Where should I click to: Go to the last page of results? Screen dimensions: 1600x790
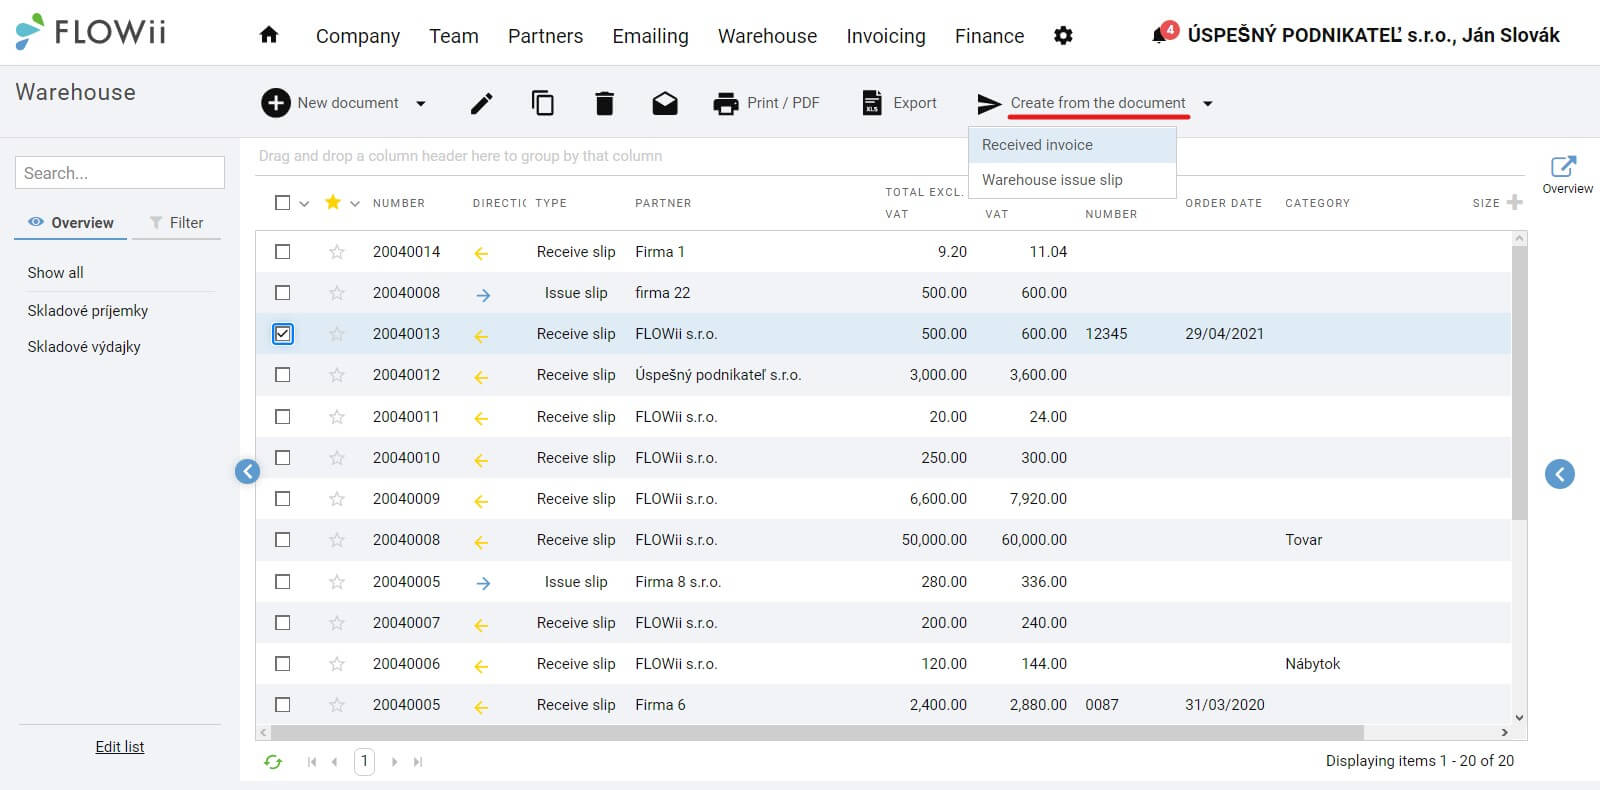coord(418,762)
